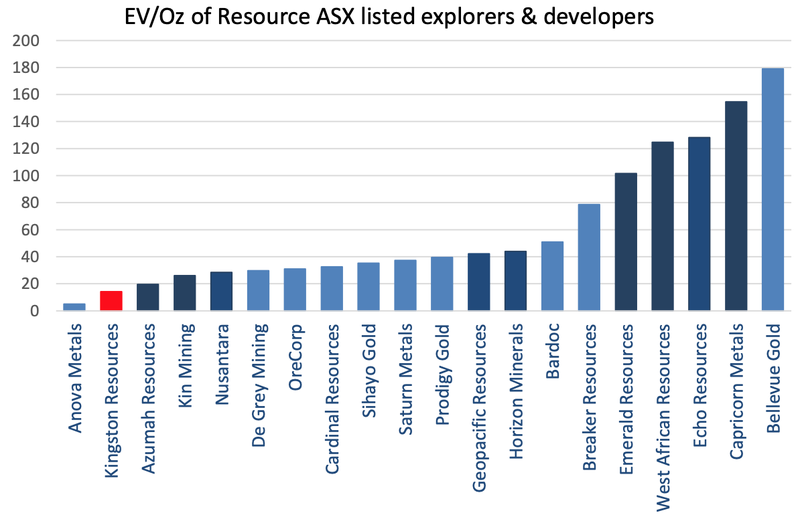Image resolution: width=800 pixels, height=515 pixels.
Task: Select the Capricorn Metals bar
Action: coord(736,206)
